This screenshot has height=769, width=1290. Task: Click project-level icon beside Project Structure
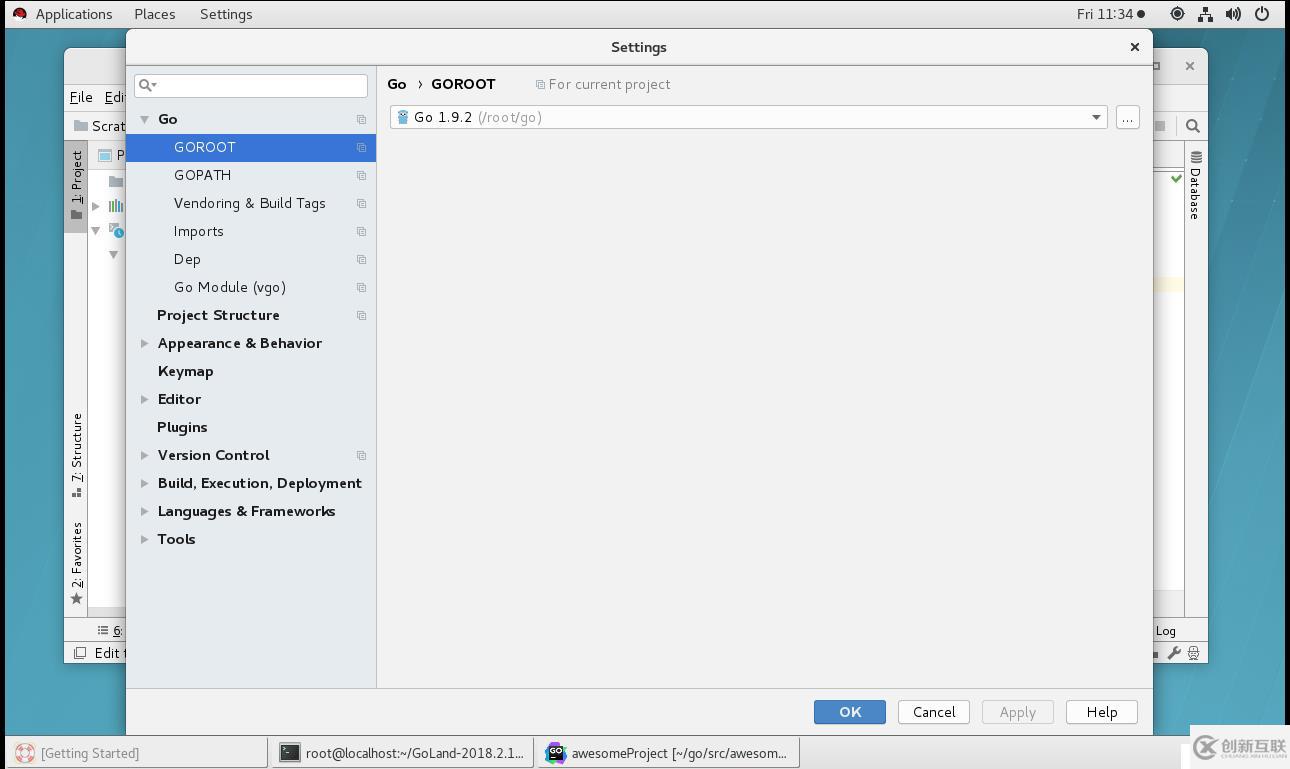coord(361,315)
